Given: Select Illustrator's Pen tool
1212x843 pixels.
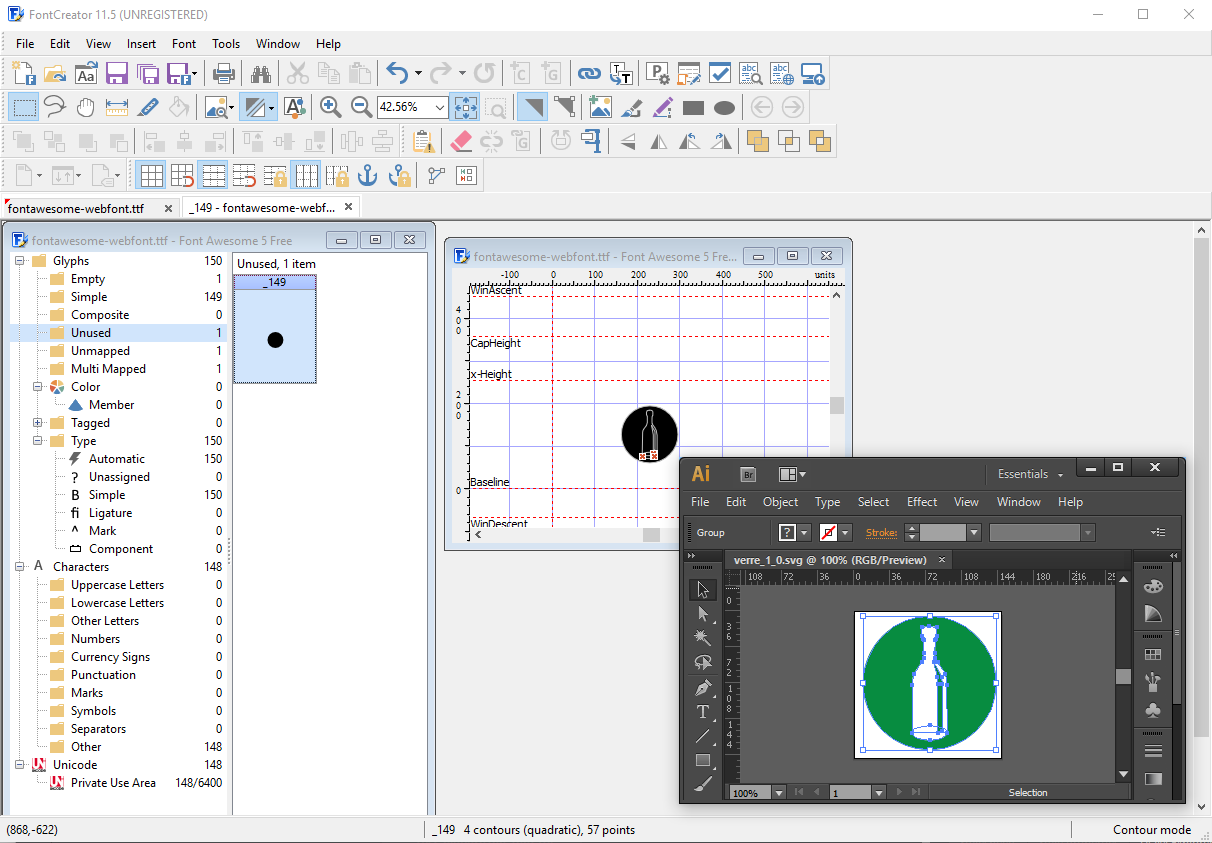Looking at the screenshot, I should point(703,688).
